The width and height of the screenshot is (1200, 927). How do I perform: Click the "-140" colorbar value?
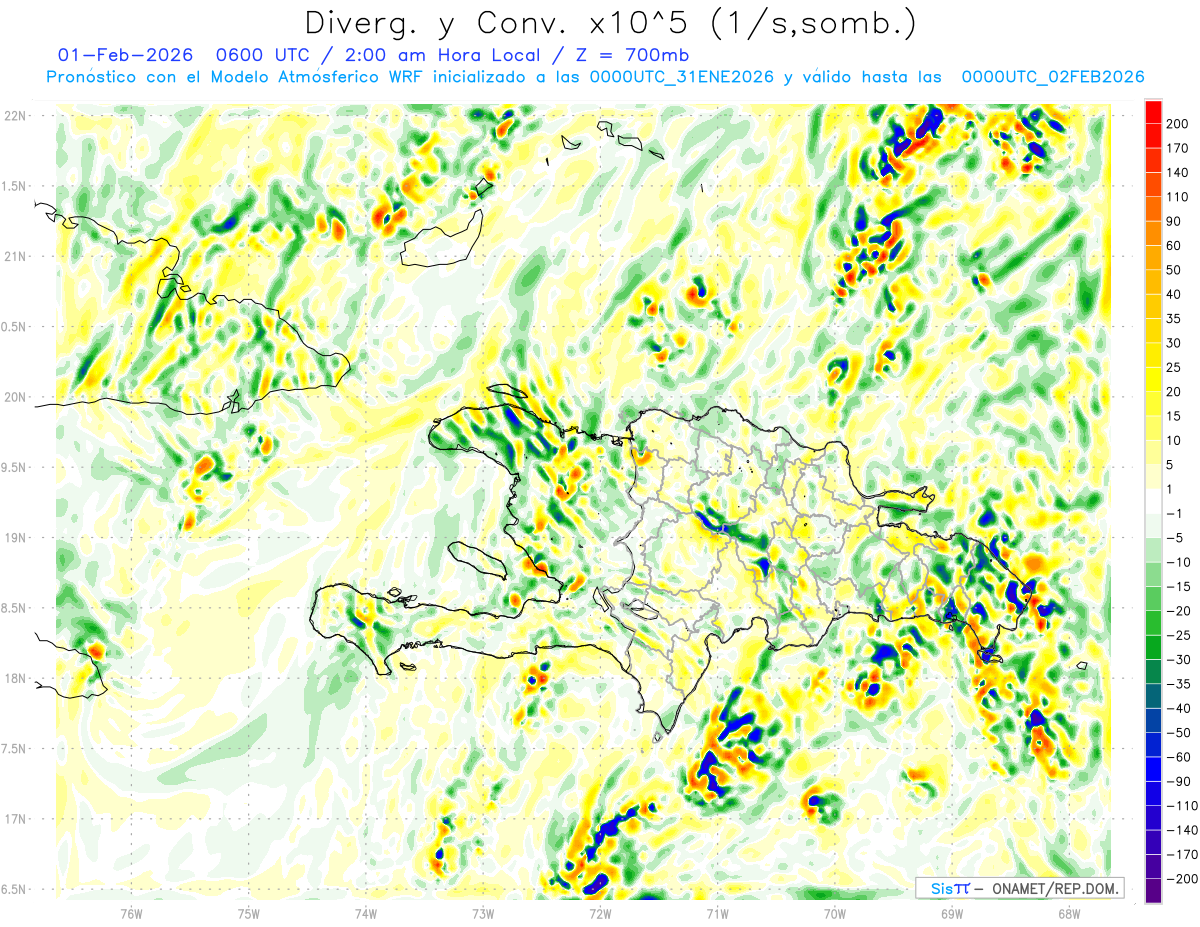pyautogui.click(x=1184, y=830)
